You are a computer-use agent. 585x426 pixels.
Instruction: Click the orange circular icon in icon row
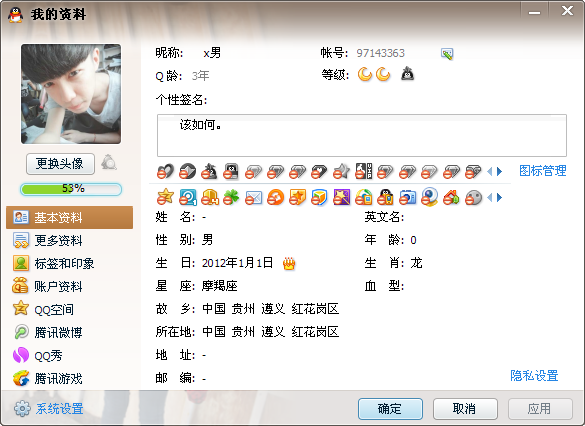point(275,197)
